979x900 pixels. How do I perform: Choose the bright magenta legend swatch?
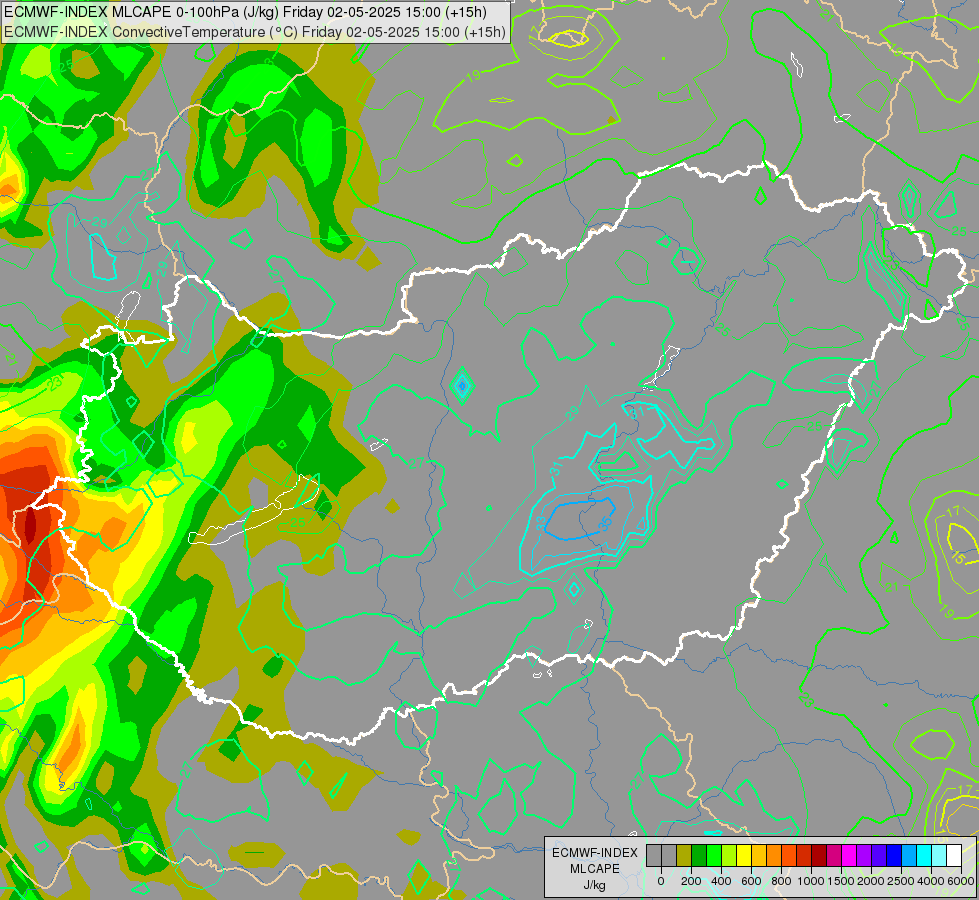[850, 856]
